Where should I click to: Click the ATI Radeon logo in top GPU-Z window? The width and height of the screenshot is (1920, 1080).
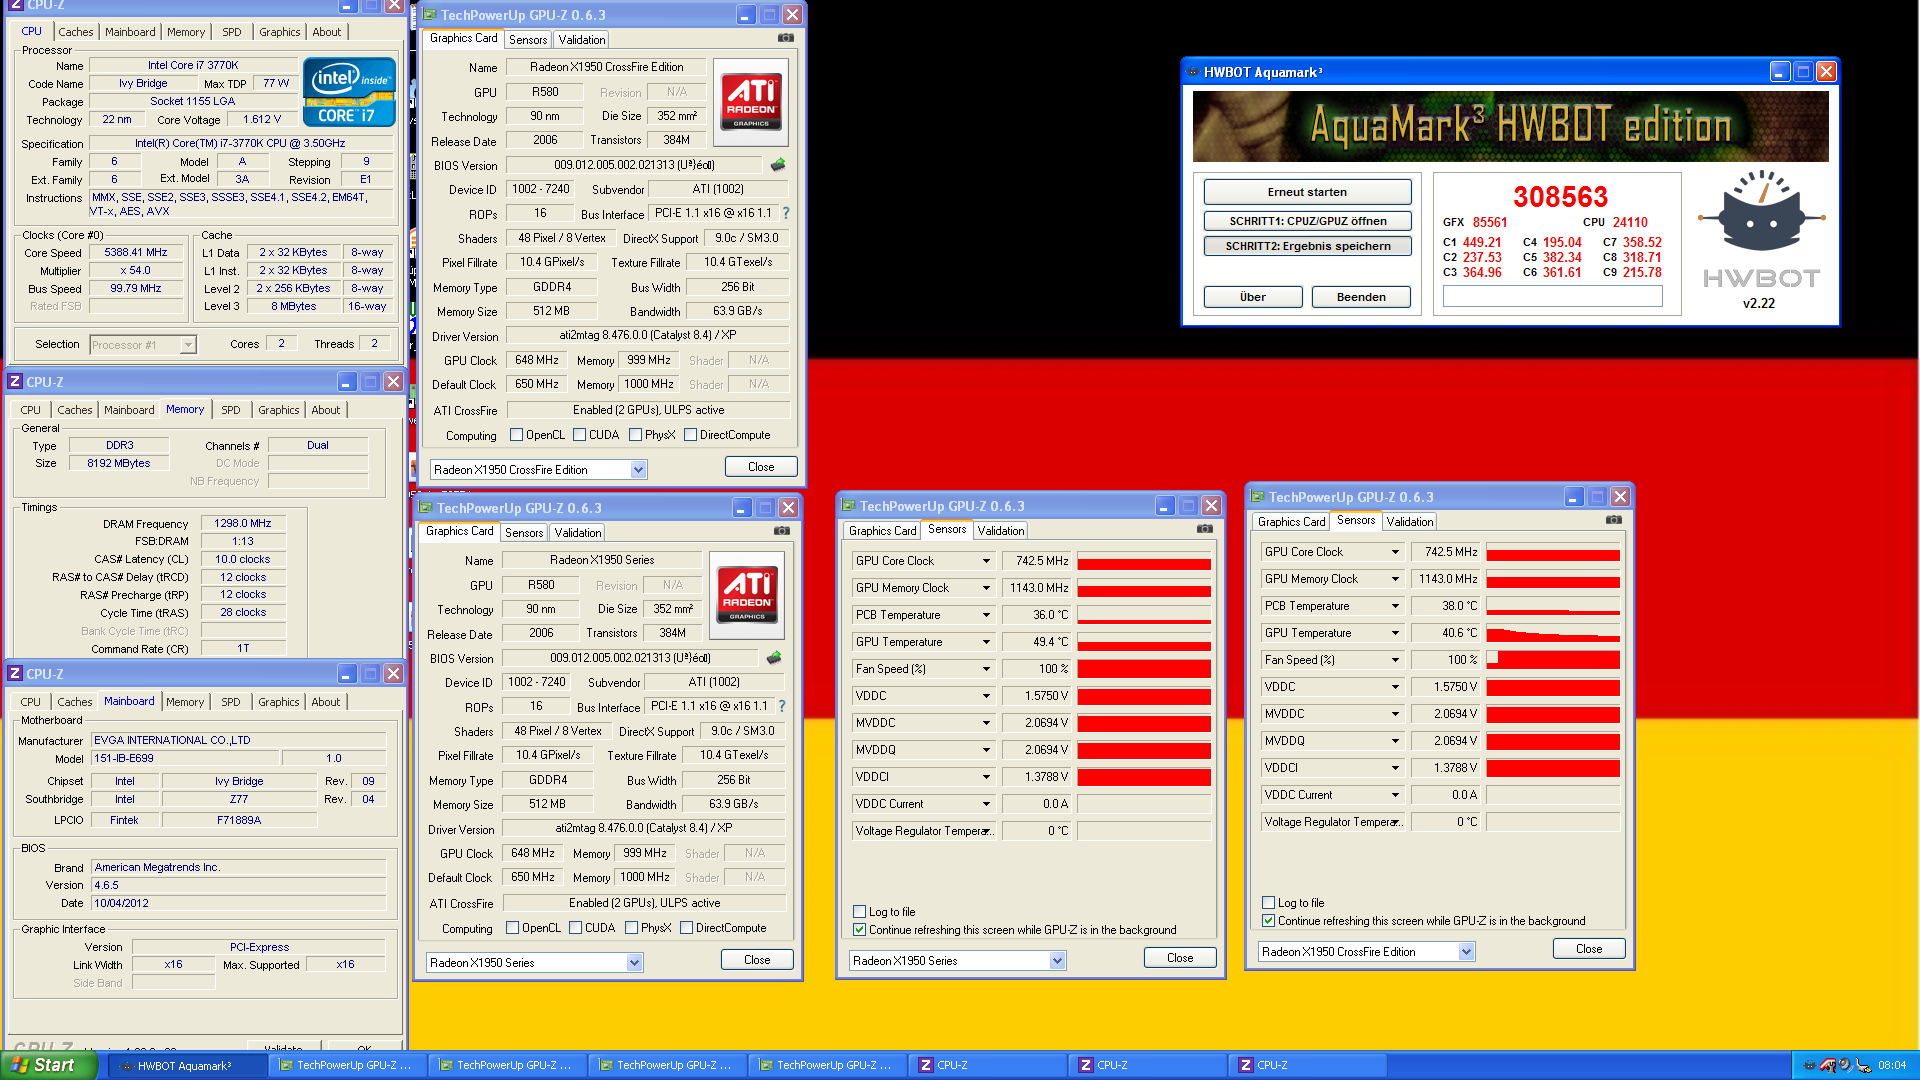point(751,102)
